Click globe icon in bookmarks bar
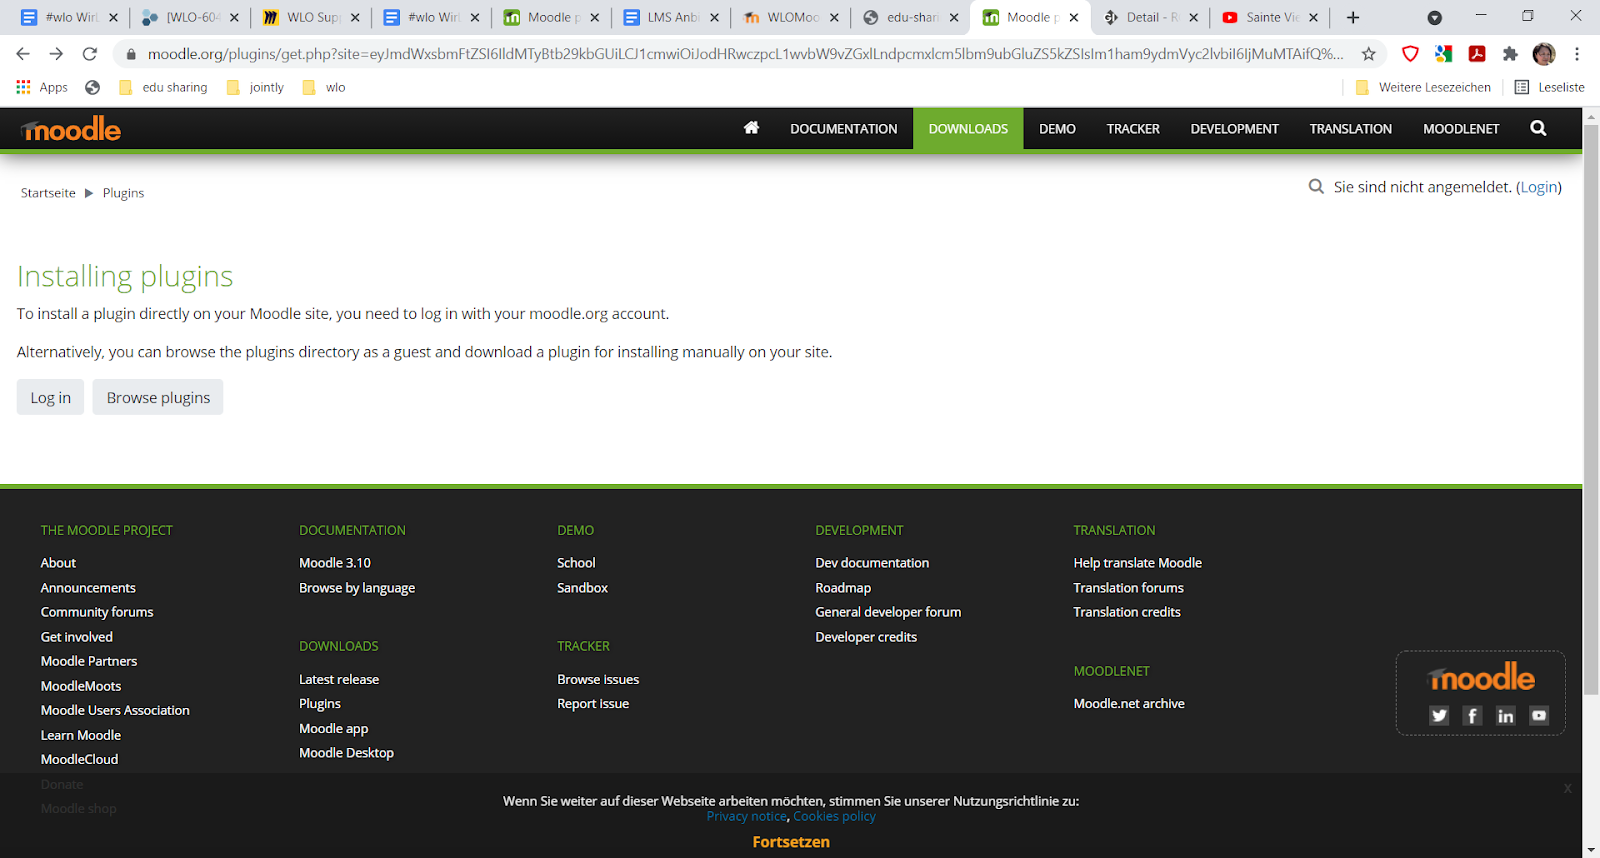 [93, 87]
